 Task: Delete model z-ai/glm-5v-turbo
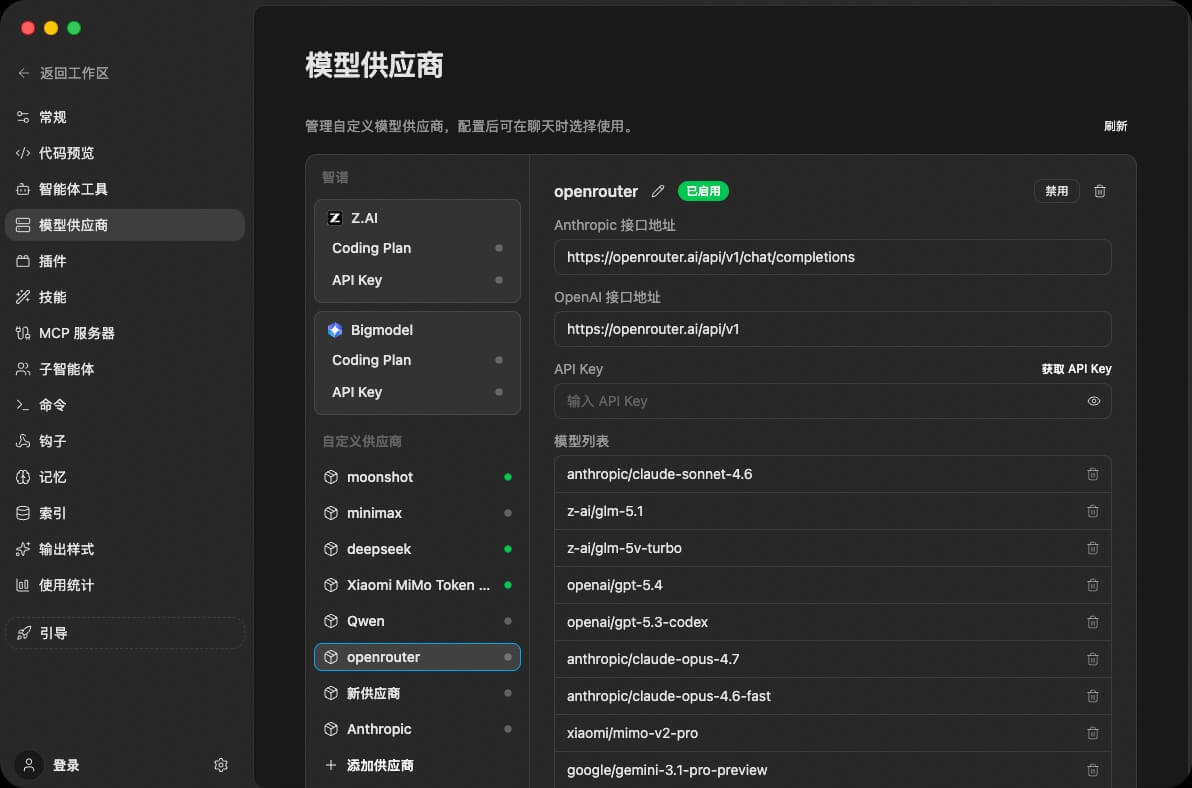point(1092,548)
